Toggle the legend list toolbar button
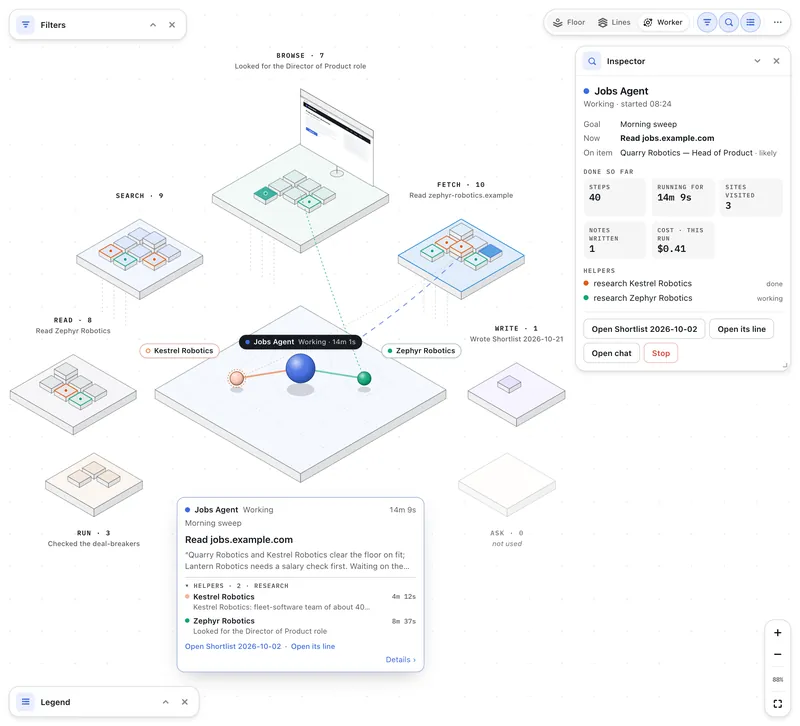800x726 pixels. tap(751, 22)
